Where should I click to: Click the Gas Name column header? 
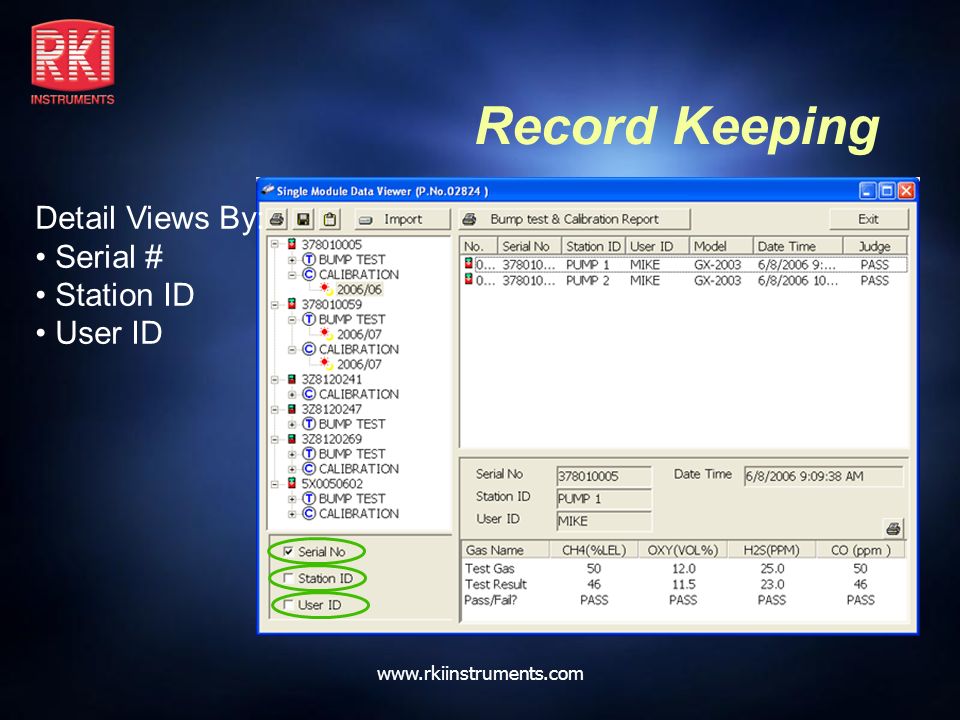(x=504, y=550)
